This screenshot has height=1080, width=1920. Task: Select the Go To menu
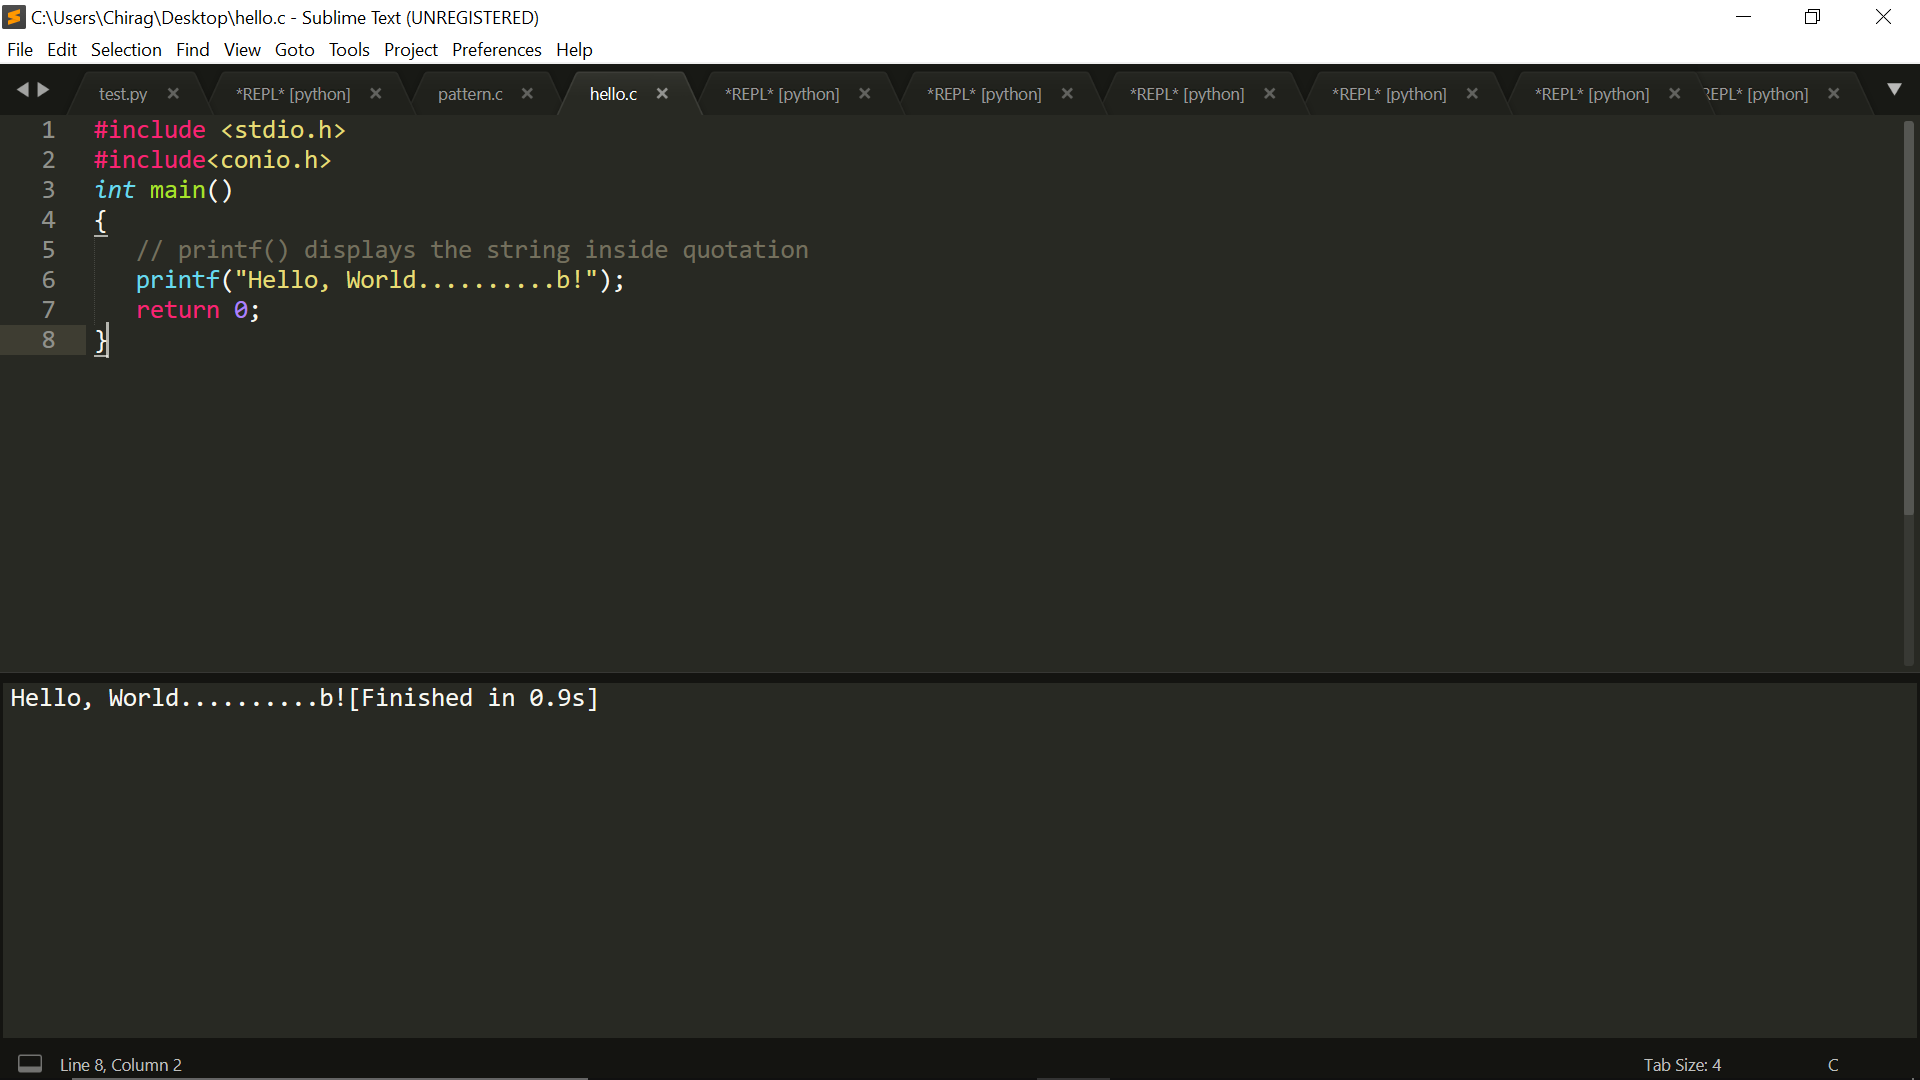click(x=291, y=49)
